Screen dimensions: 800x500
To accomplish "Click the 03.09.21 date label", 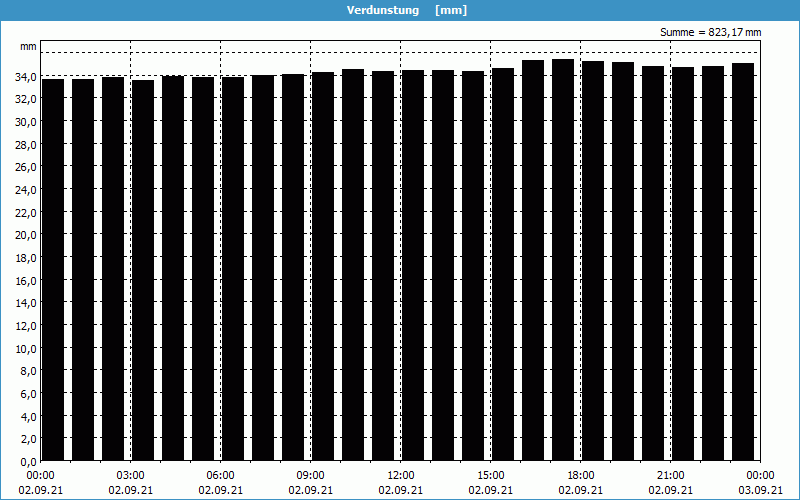I will click(x=760, y=490).
